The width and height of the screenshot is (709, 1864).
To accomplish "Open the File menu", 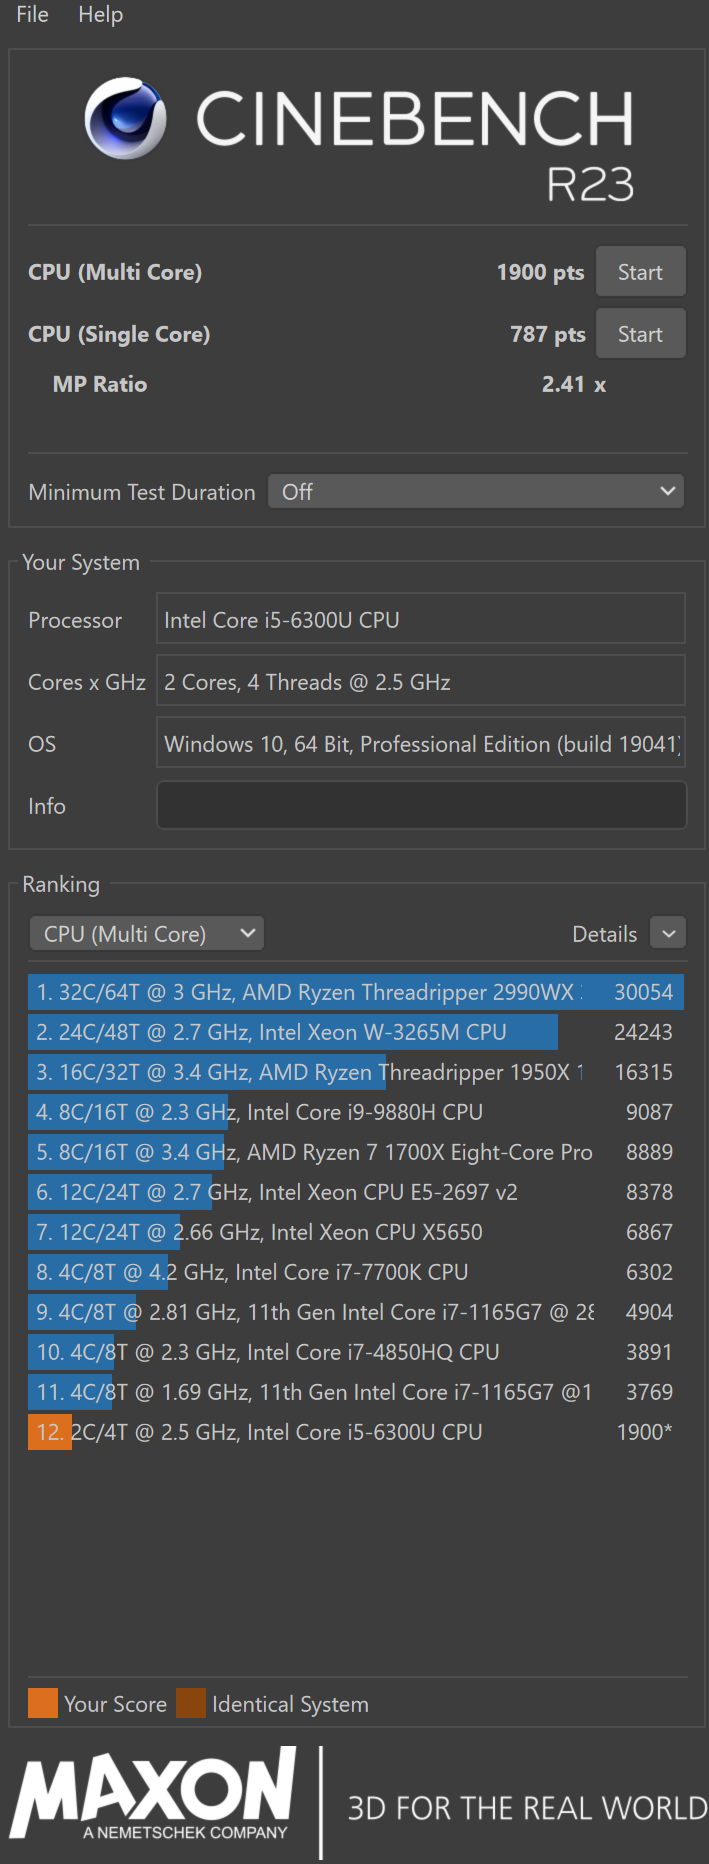I will [x=33, y=15].
